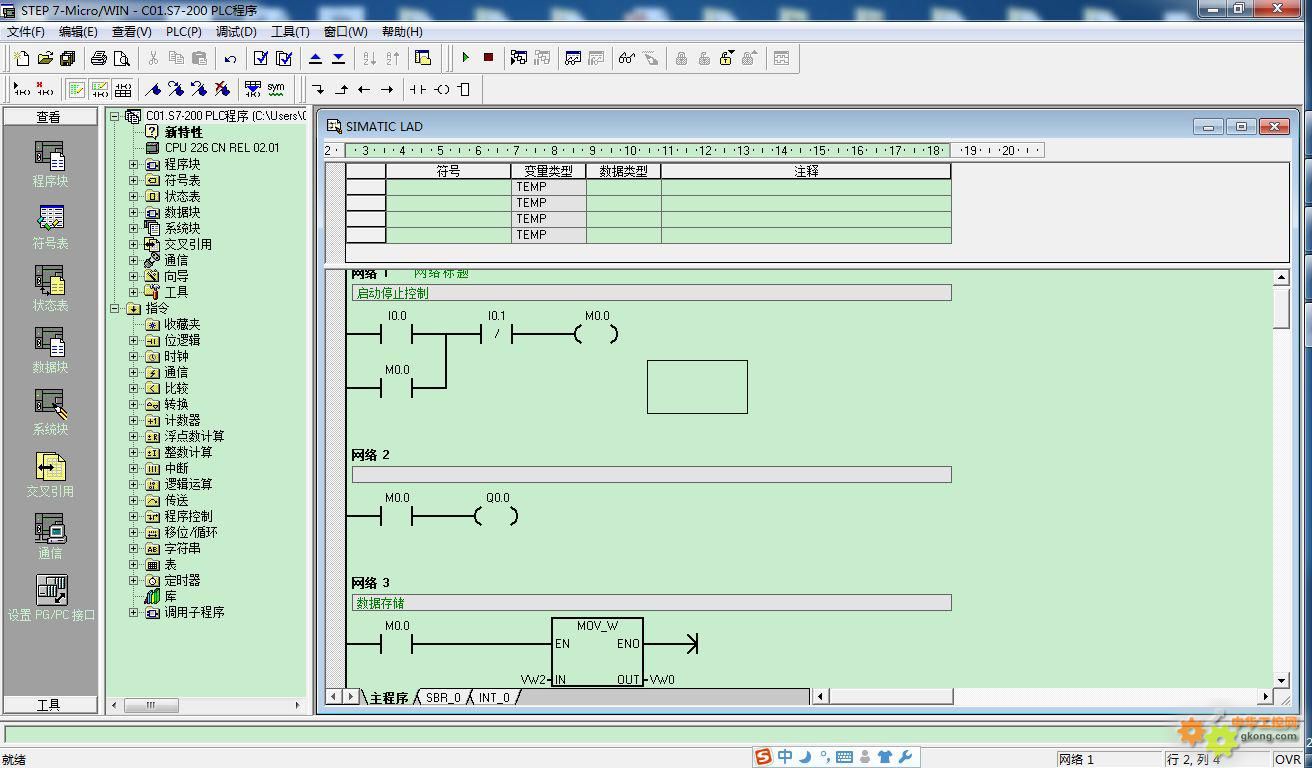Click the green RUN mode icon
The width and height of the screenshot is (1312, 768).
(465, 58)
